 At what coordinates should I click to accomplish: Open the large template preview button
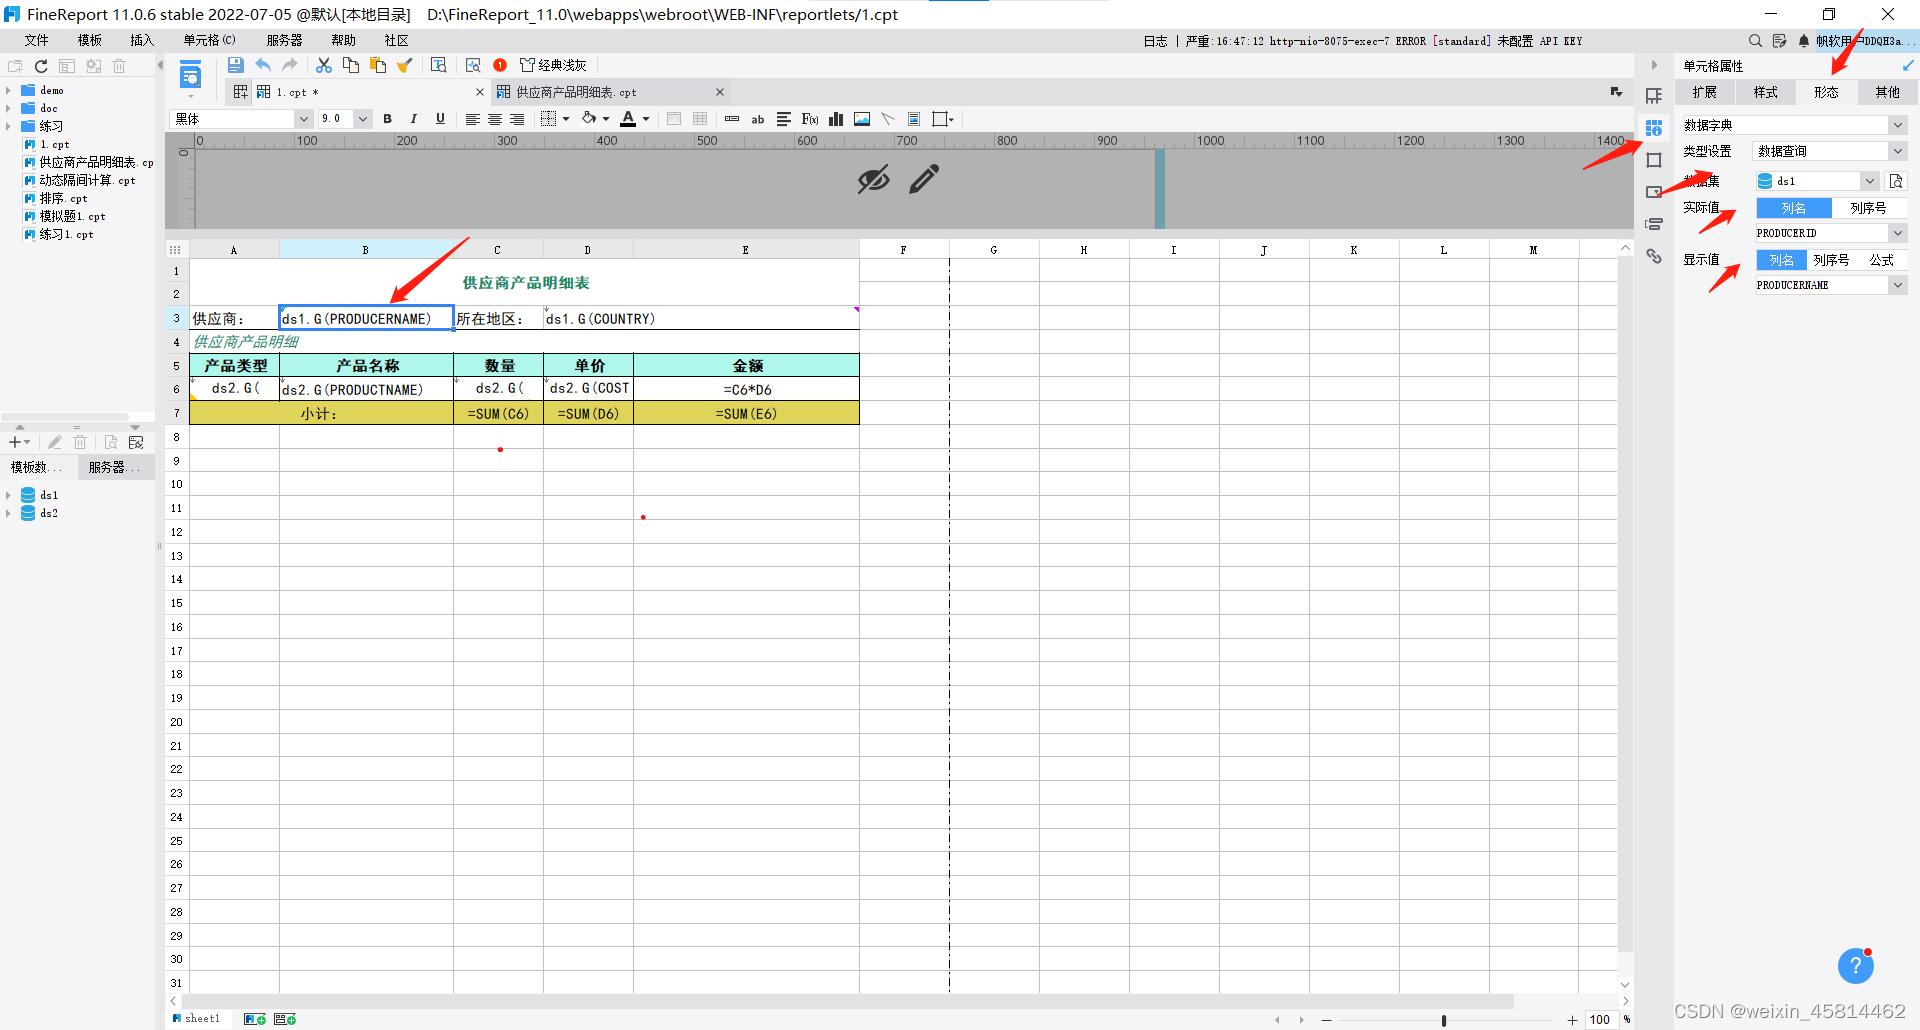click(x=190, y=75)
